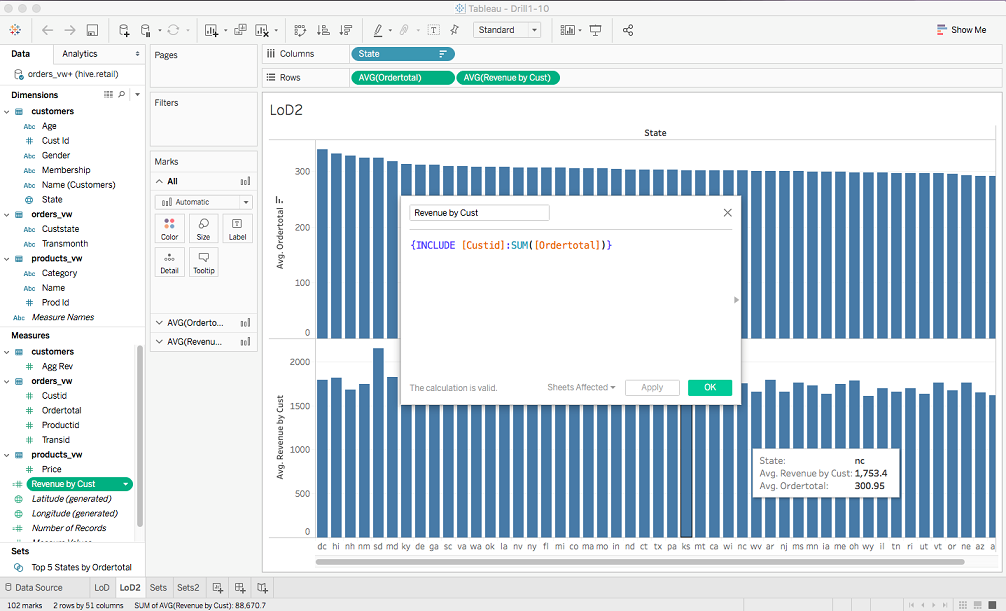Screen dimensions: 1006x611
Task: Open the Show Me panel
Action: click(961, 30)
